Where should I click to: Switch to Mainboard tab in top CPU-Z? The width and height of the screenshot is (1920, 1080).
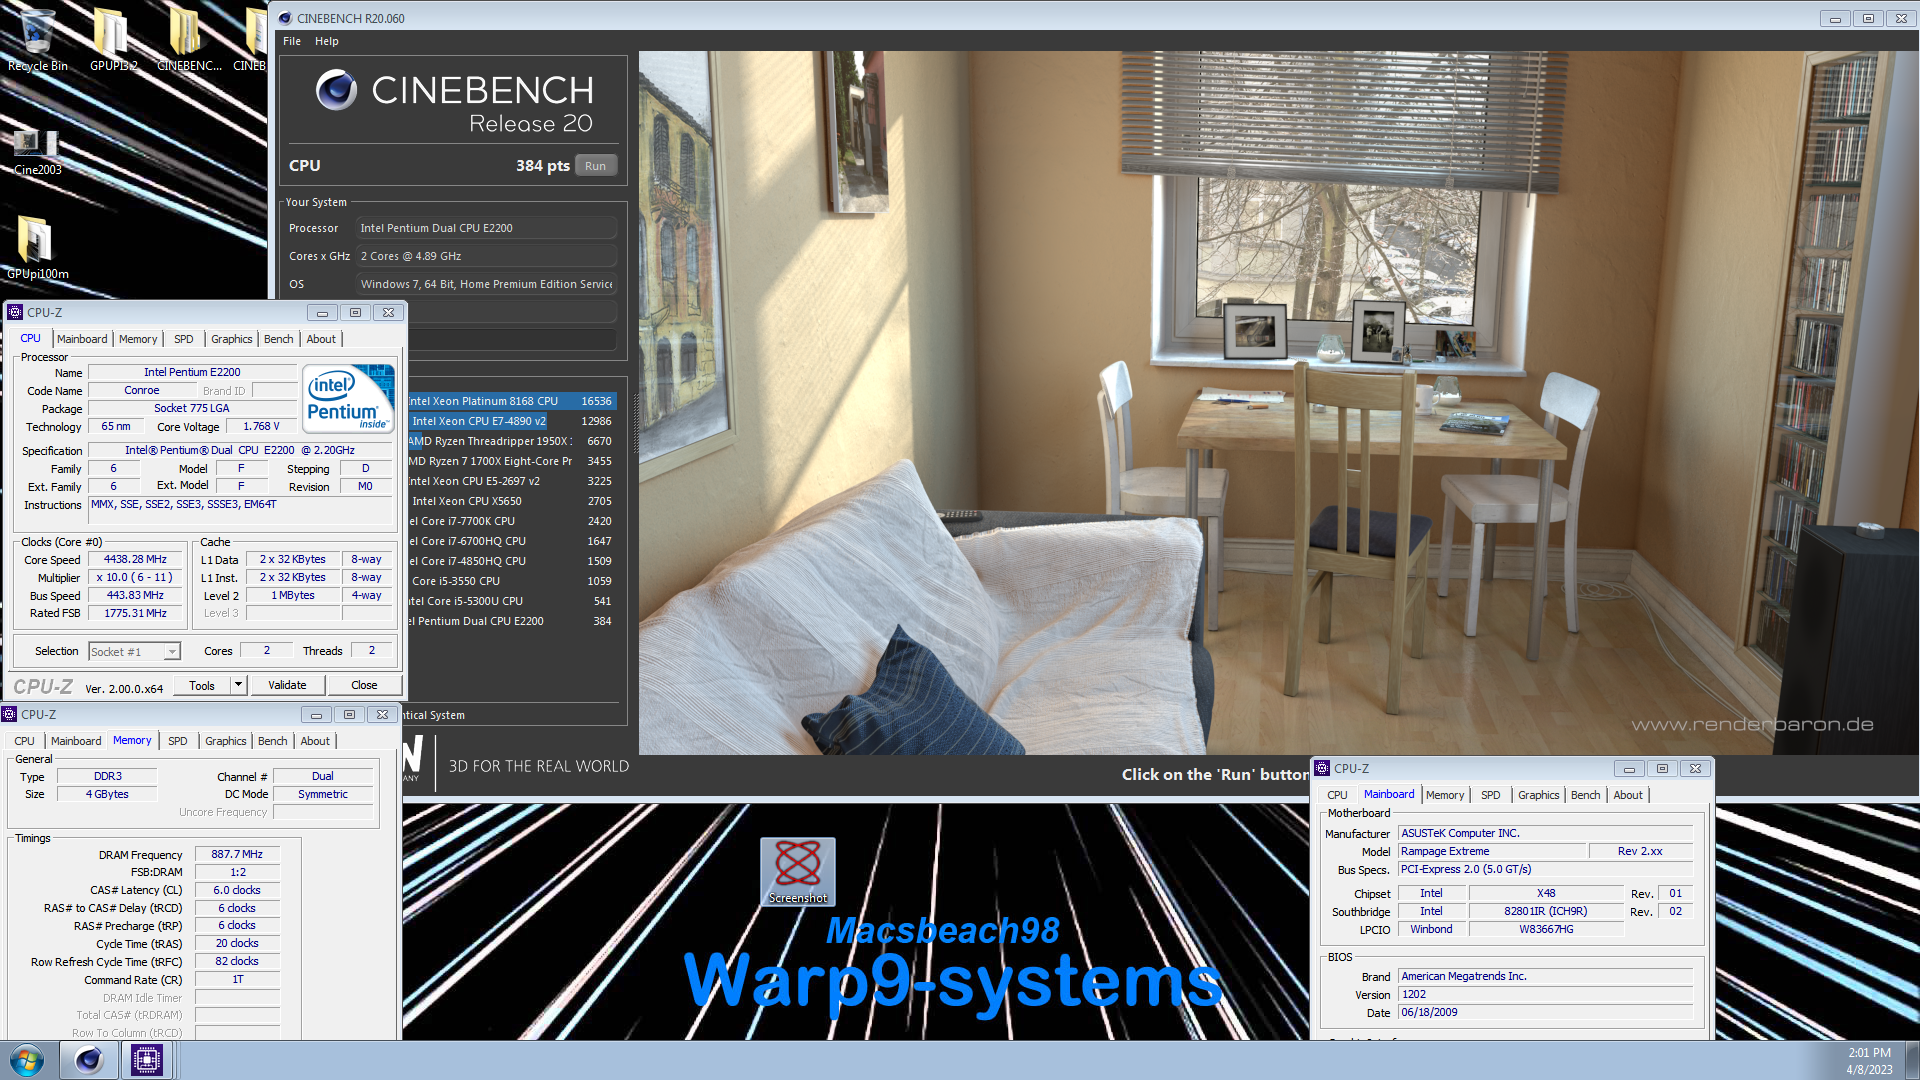(82, 339)
